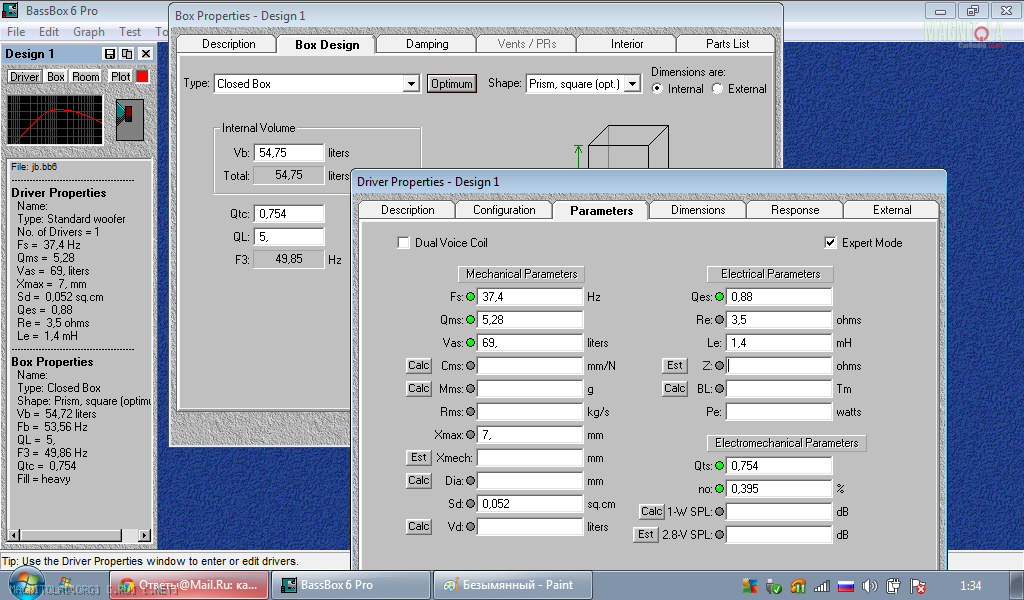Click Calc button for 1-W SPL
Viewport: 1024px width, 600px height.
651,511
